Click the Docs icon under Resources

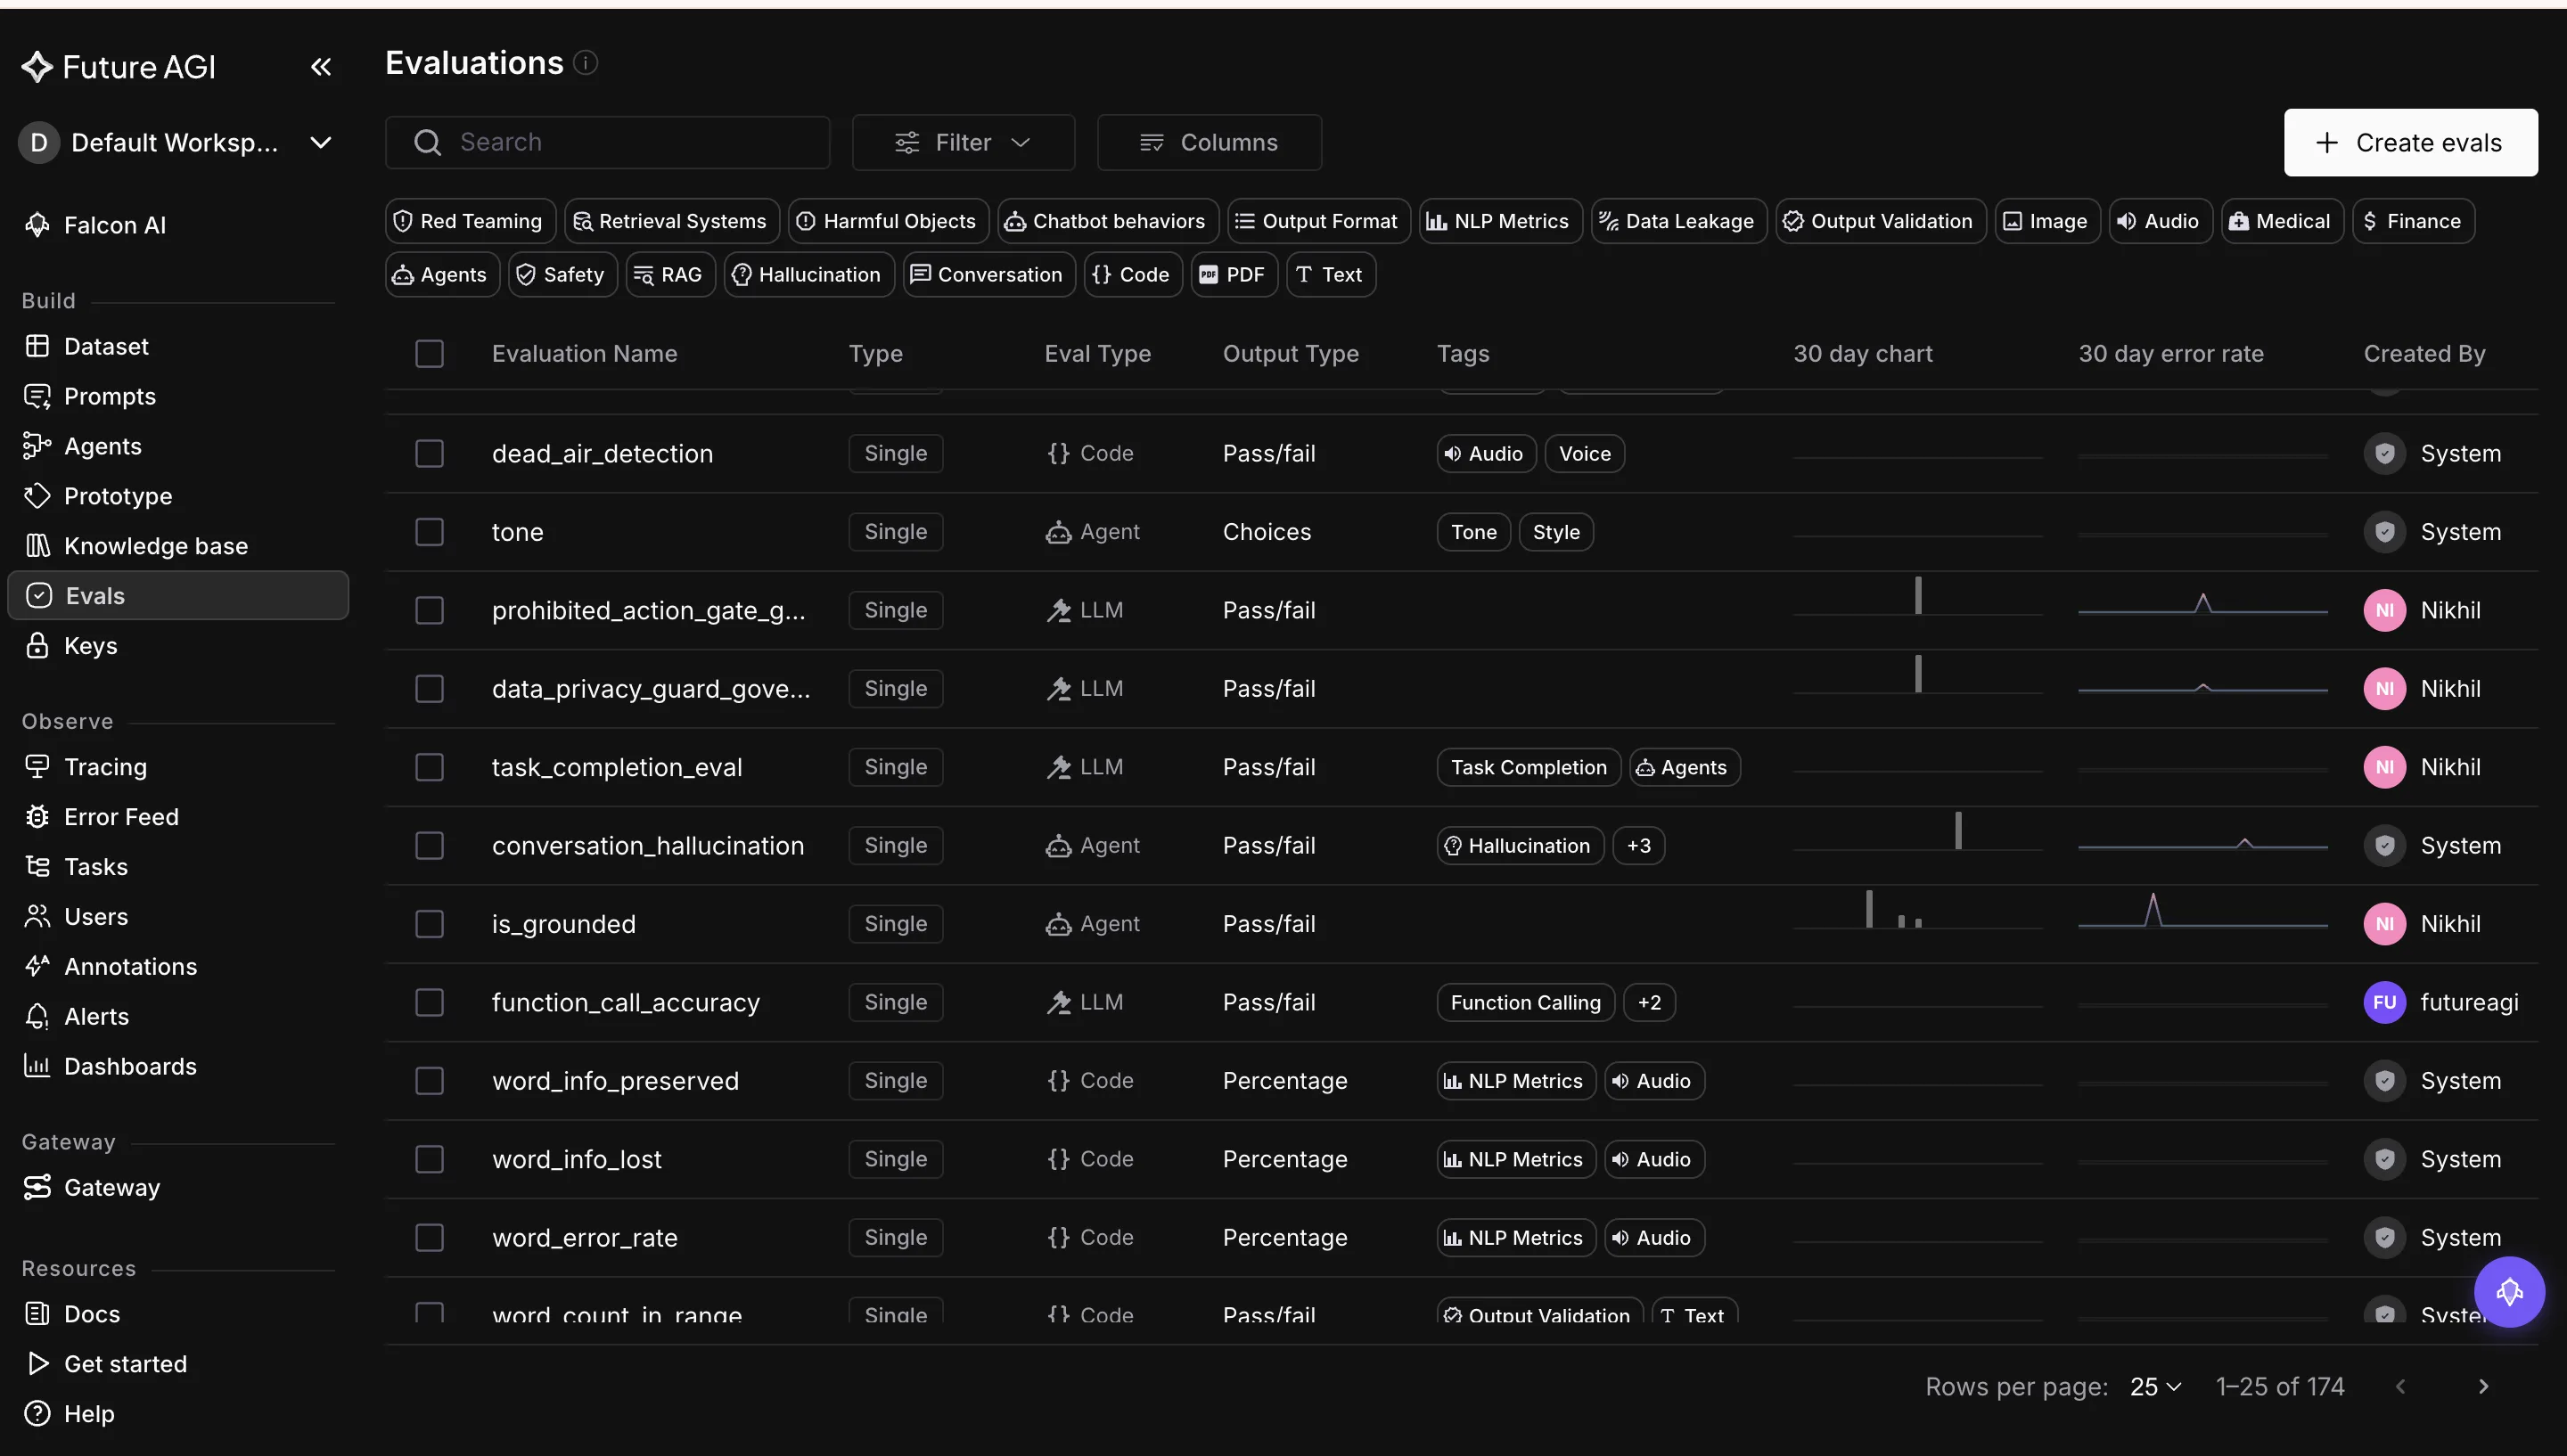37,1314
